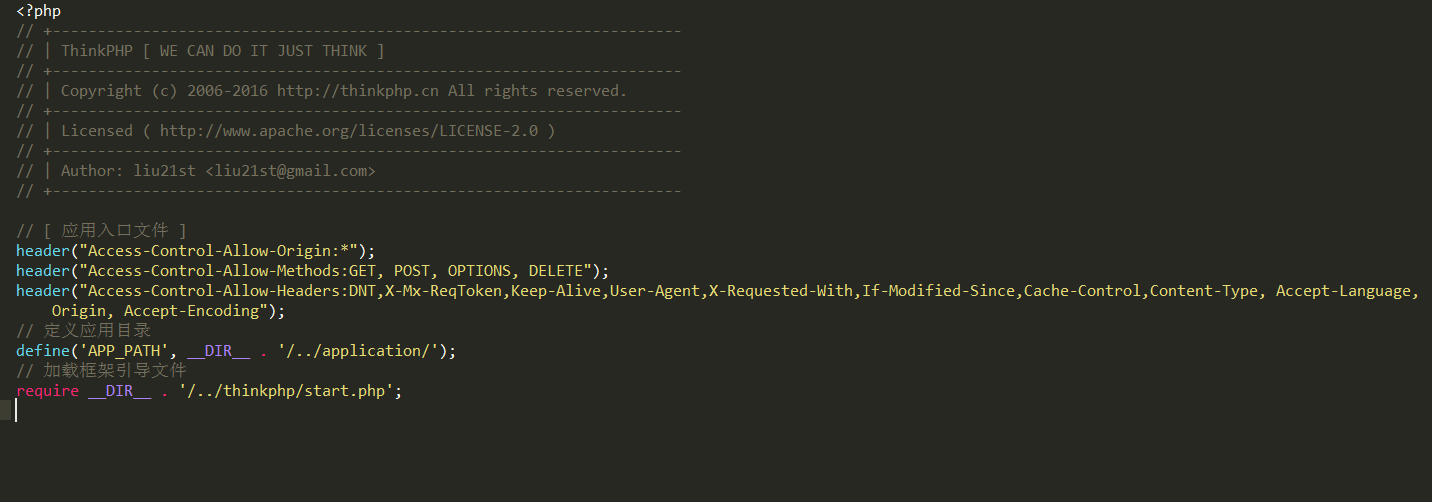
Task: Click the gutter marker beside last empty line
Action: [5, 410]
